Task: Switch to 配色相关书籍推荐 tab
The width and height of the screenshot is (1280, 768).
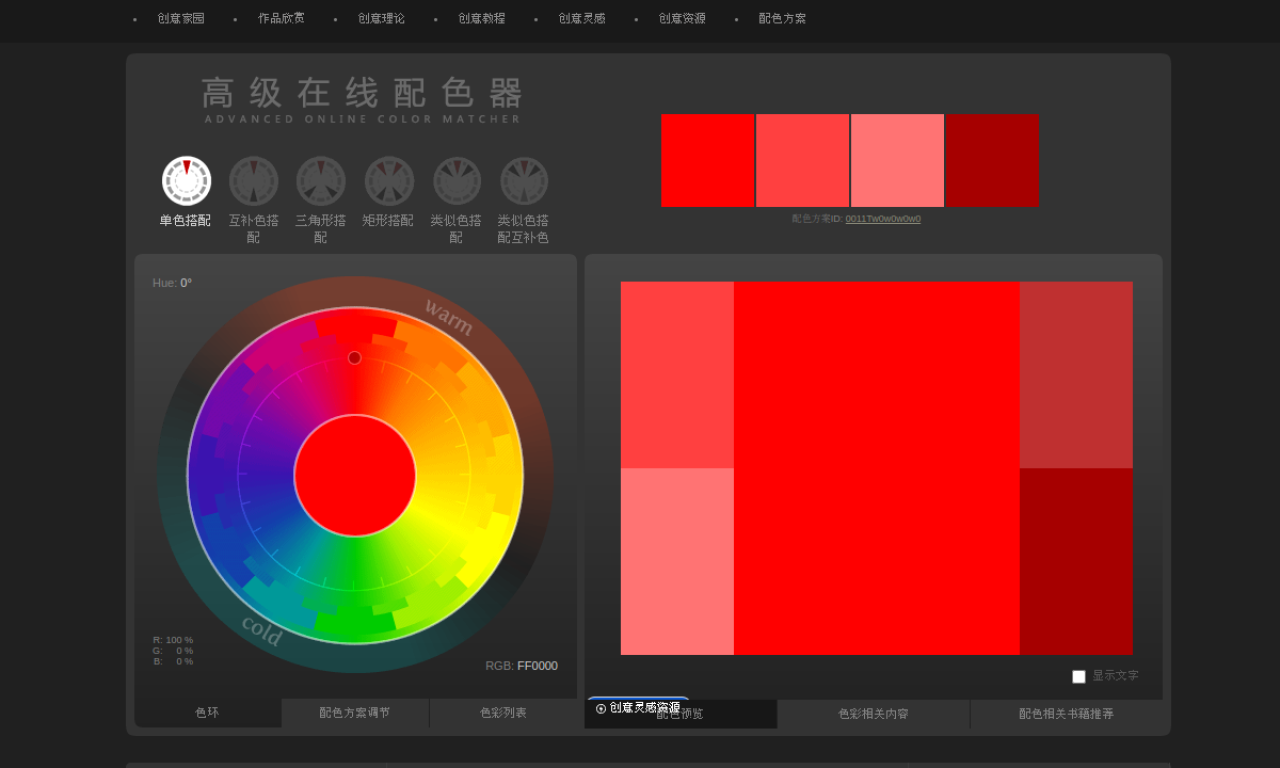Action: click(1066, 714)
